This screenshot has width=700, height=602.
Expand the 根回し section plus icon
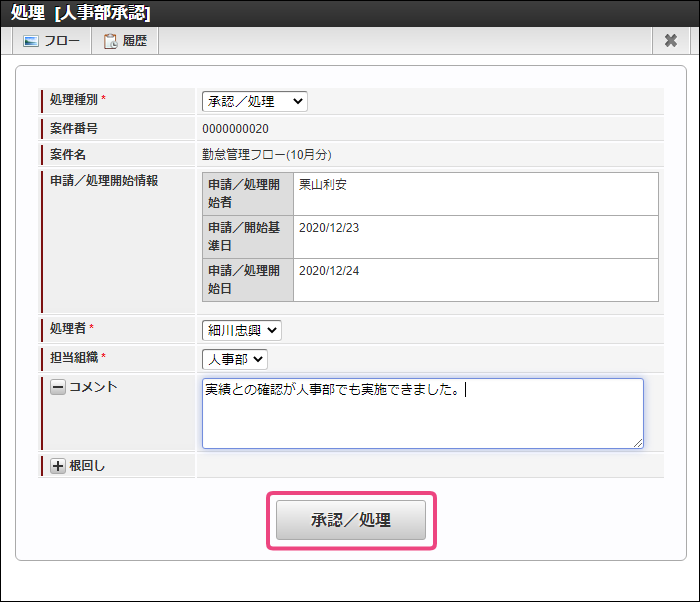pos(57,466)
